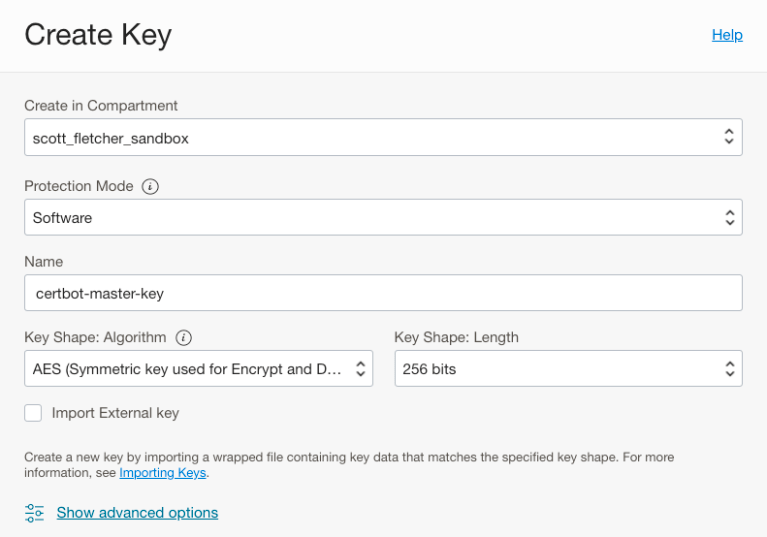Open the 256 bits key length dropdown
Screen dimensions: 767x537
tap(555, 369)
